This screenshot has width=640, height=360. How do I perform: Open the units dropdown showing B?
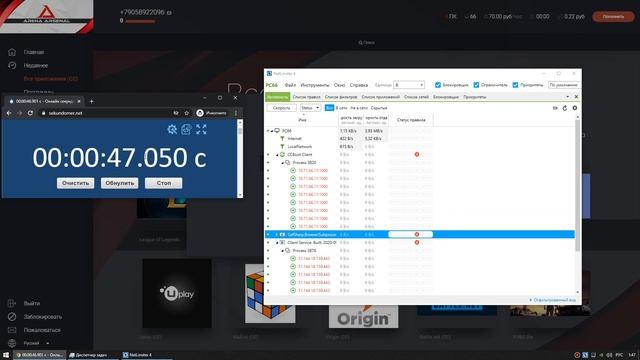tap(409, 85)
